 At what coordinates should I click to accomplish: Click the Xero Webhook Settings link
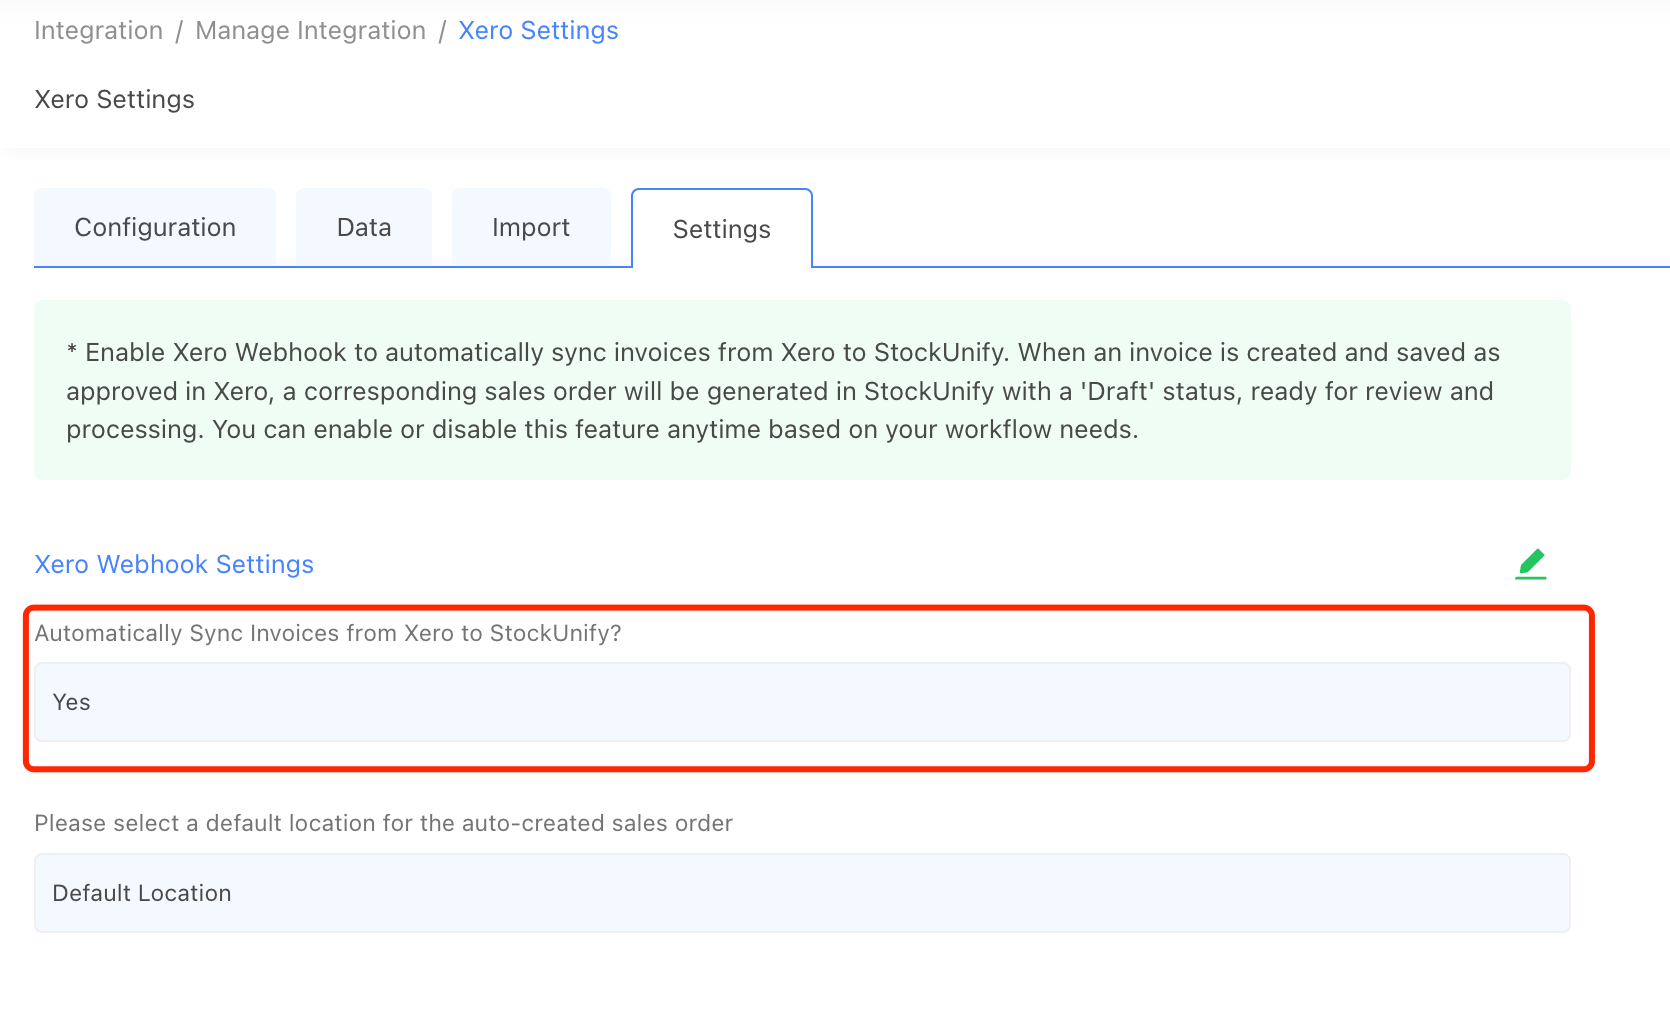click(173, 564)
